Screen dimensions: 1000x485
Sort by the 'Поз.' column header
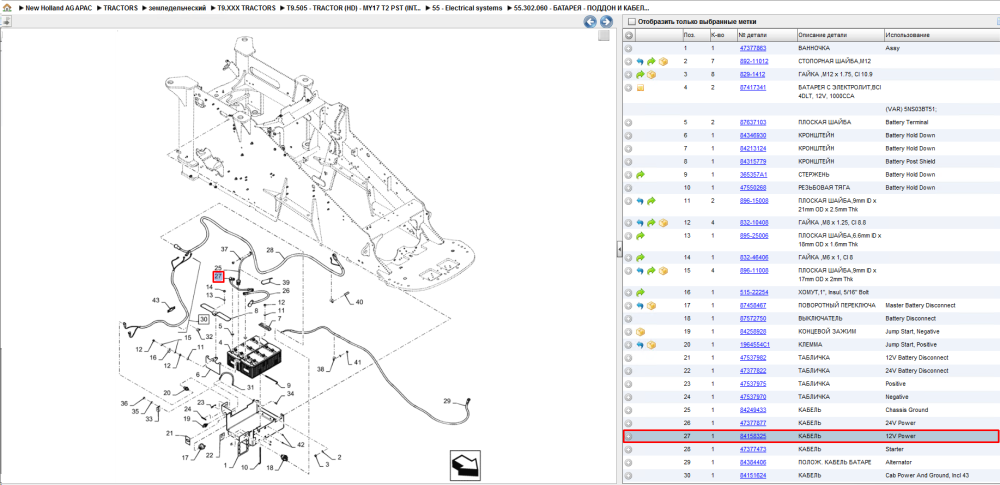pos(694,35)
